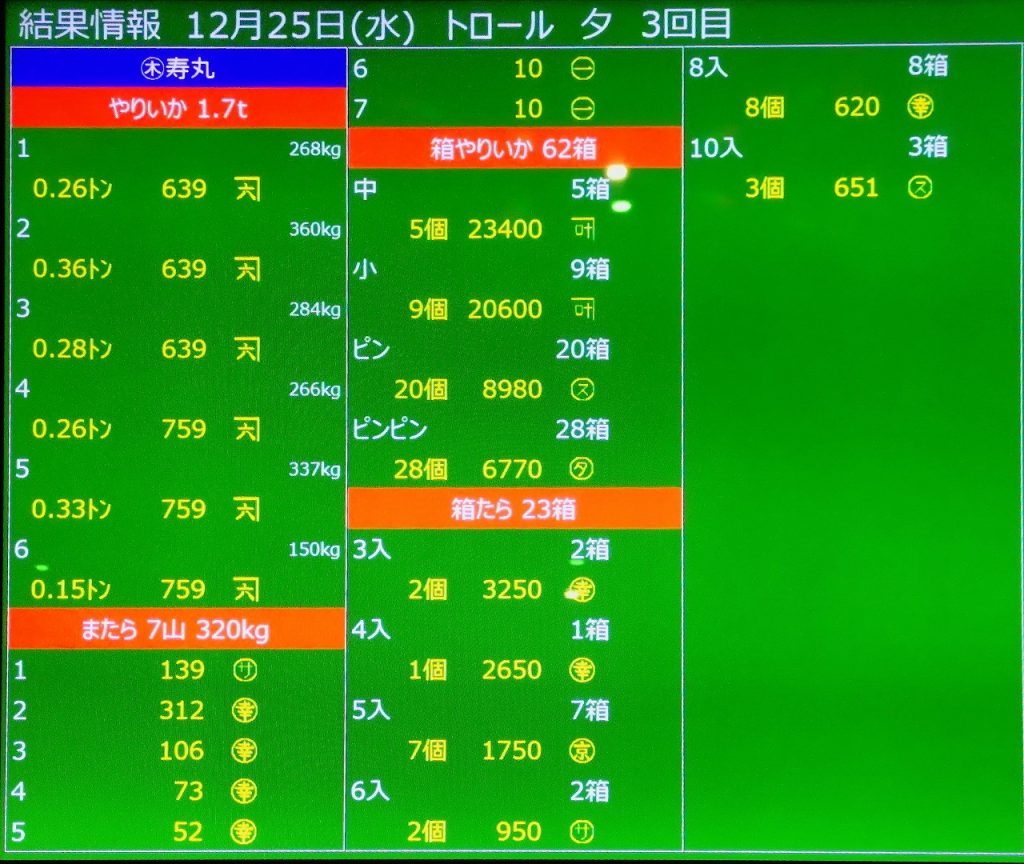Select the circled 京 buyer mark beside 1750
The width and height of the screenshot is (1024, 864).
point(581,750)
